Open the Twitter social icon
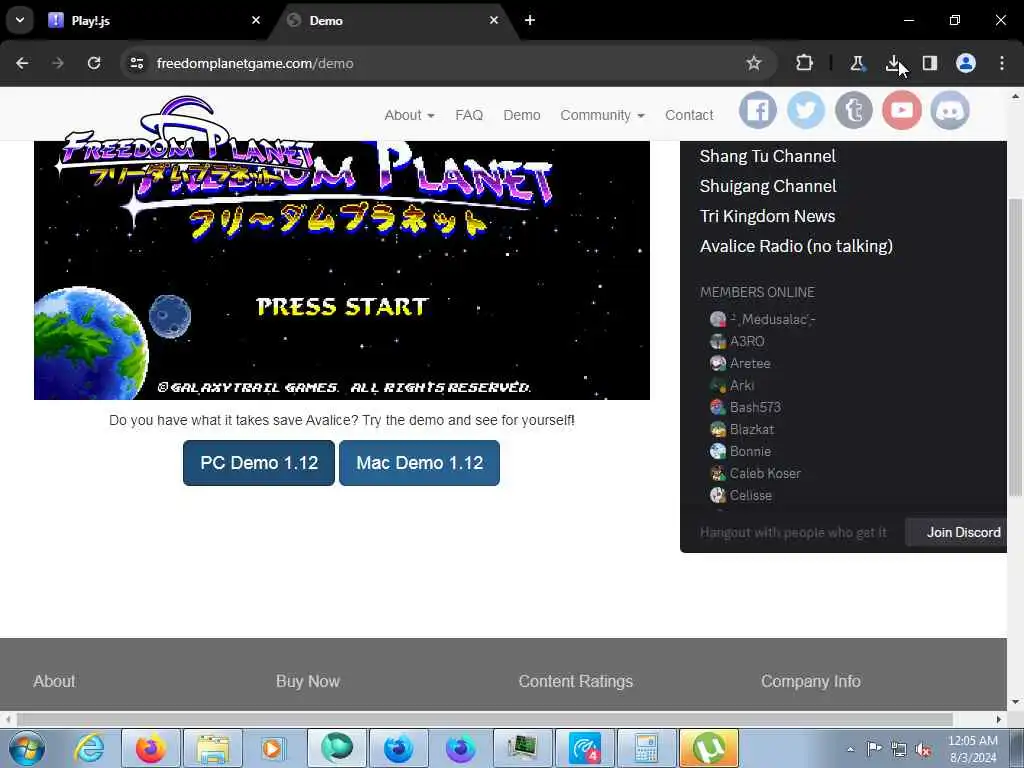 tap(806, 110)
